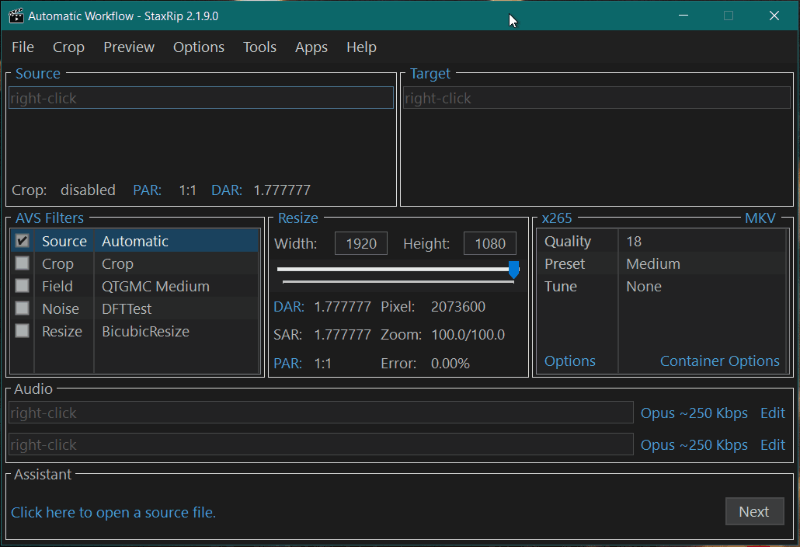Open the MKV container link
Screen dimensions: 800x547
(760, 218)
